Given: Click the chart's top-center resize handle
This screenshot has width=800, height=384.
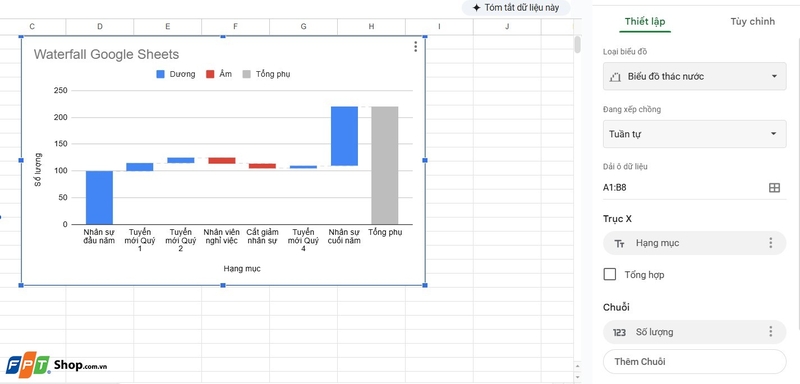Looking at the screenshot, I should tap(223, 36).
